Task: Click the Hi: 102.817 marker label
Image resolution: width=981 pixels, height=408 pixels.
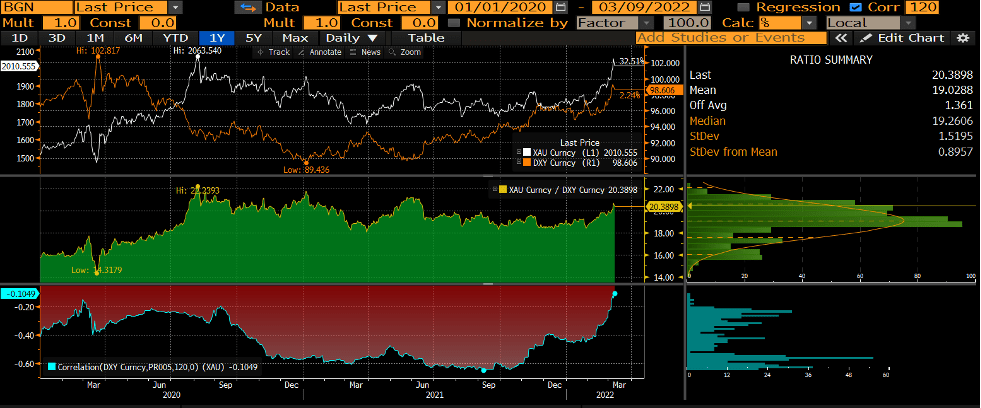Action: tap(96, 50)
